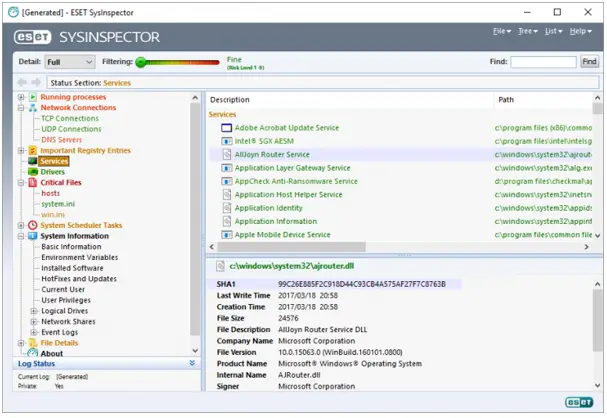This screenshot has width=607, height=418.
Task: Click the Path column header
Action: point(544,100)
